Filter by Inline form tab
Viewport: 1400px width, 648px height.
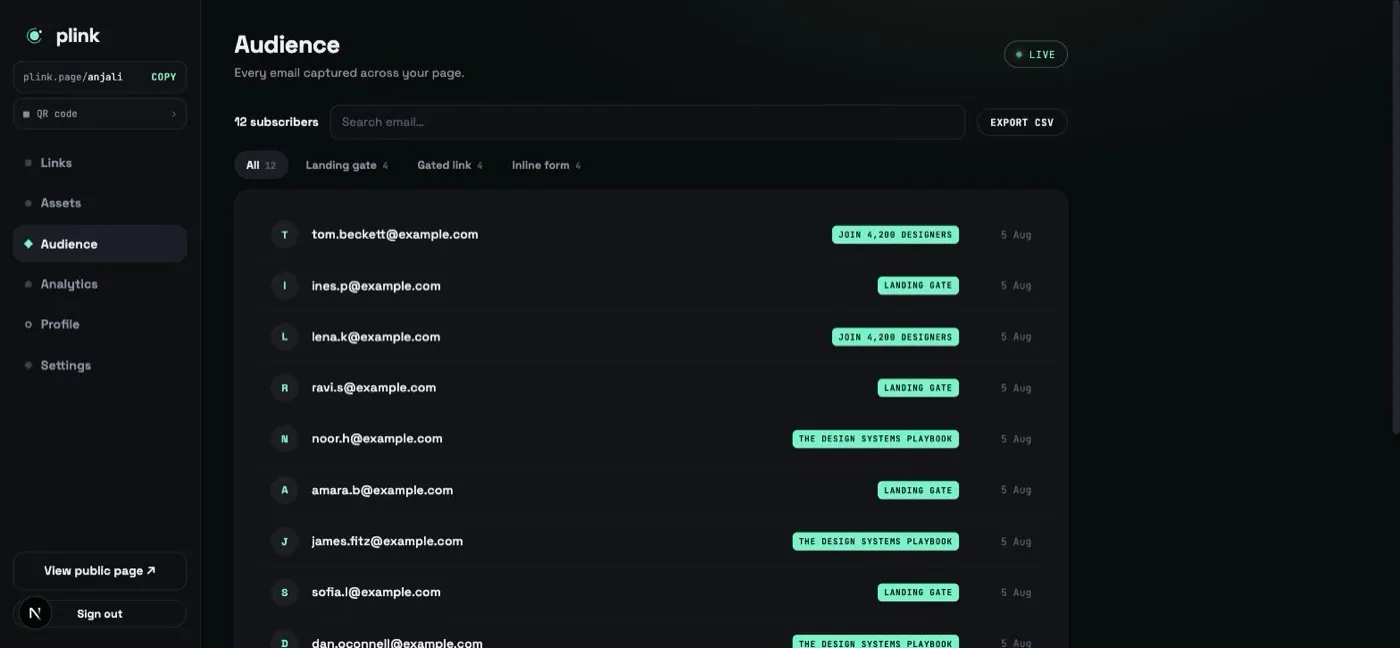pyautogui.click(x=546, y=165)
